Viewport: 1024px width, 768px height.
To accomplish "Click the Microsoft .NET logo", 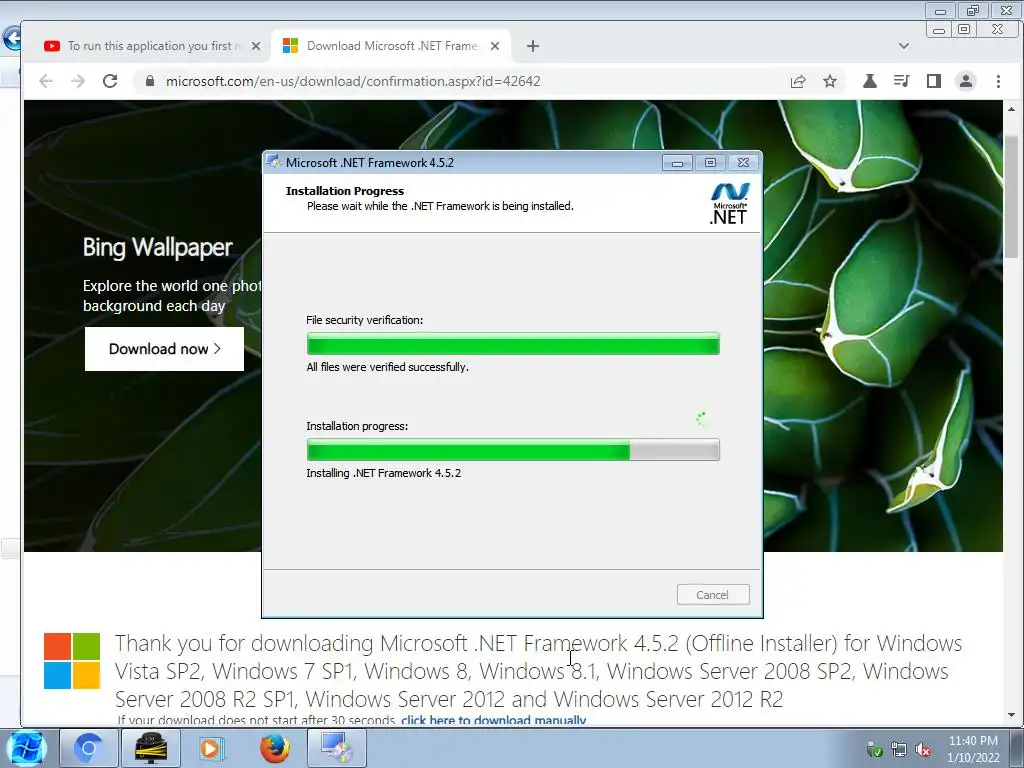I will [x=729, y=204].
